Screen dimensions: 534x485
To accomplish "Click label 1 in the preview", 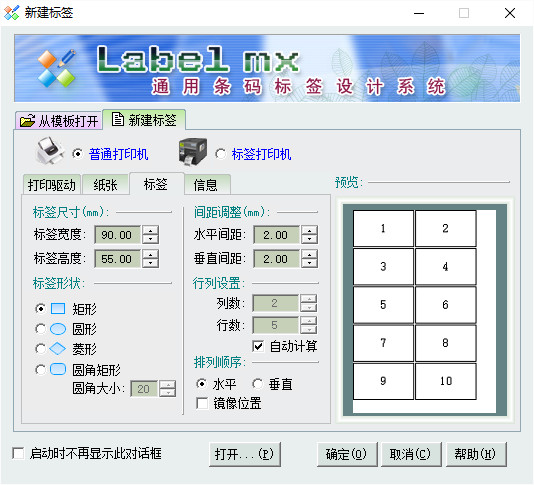I will [x=383, y=228].
